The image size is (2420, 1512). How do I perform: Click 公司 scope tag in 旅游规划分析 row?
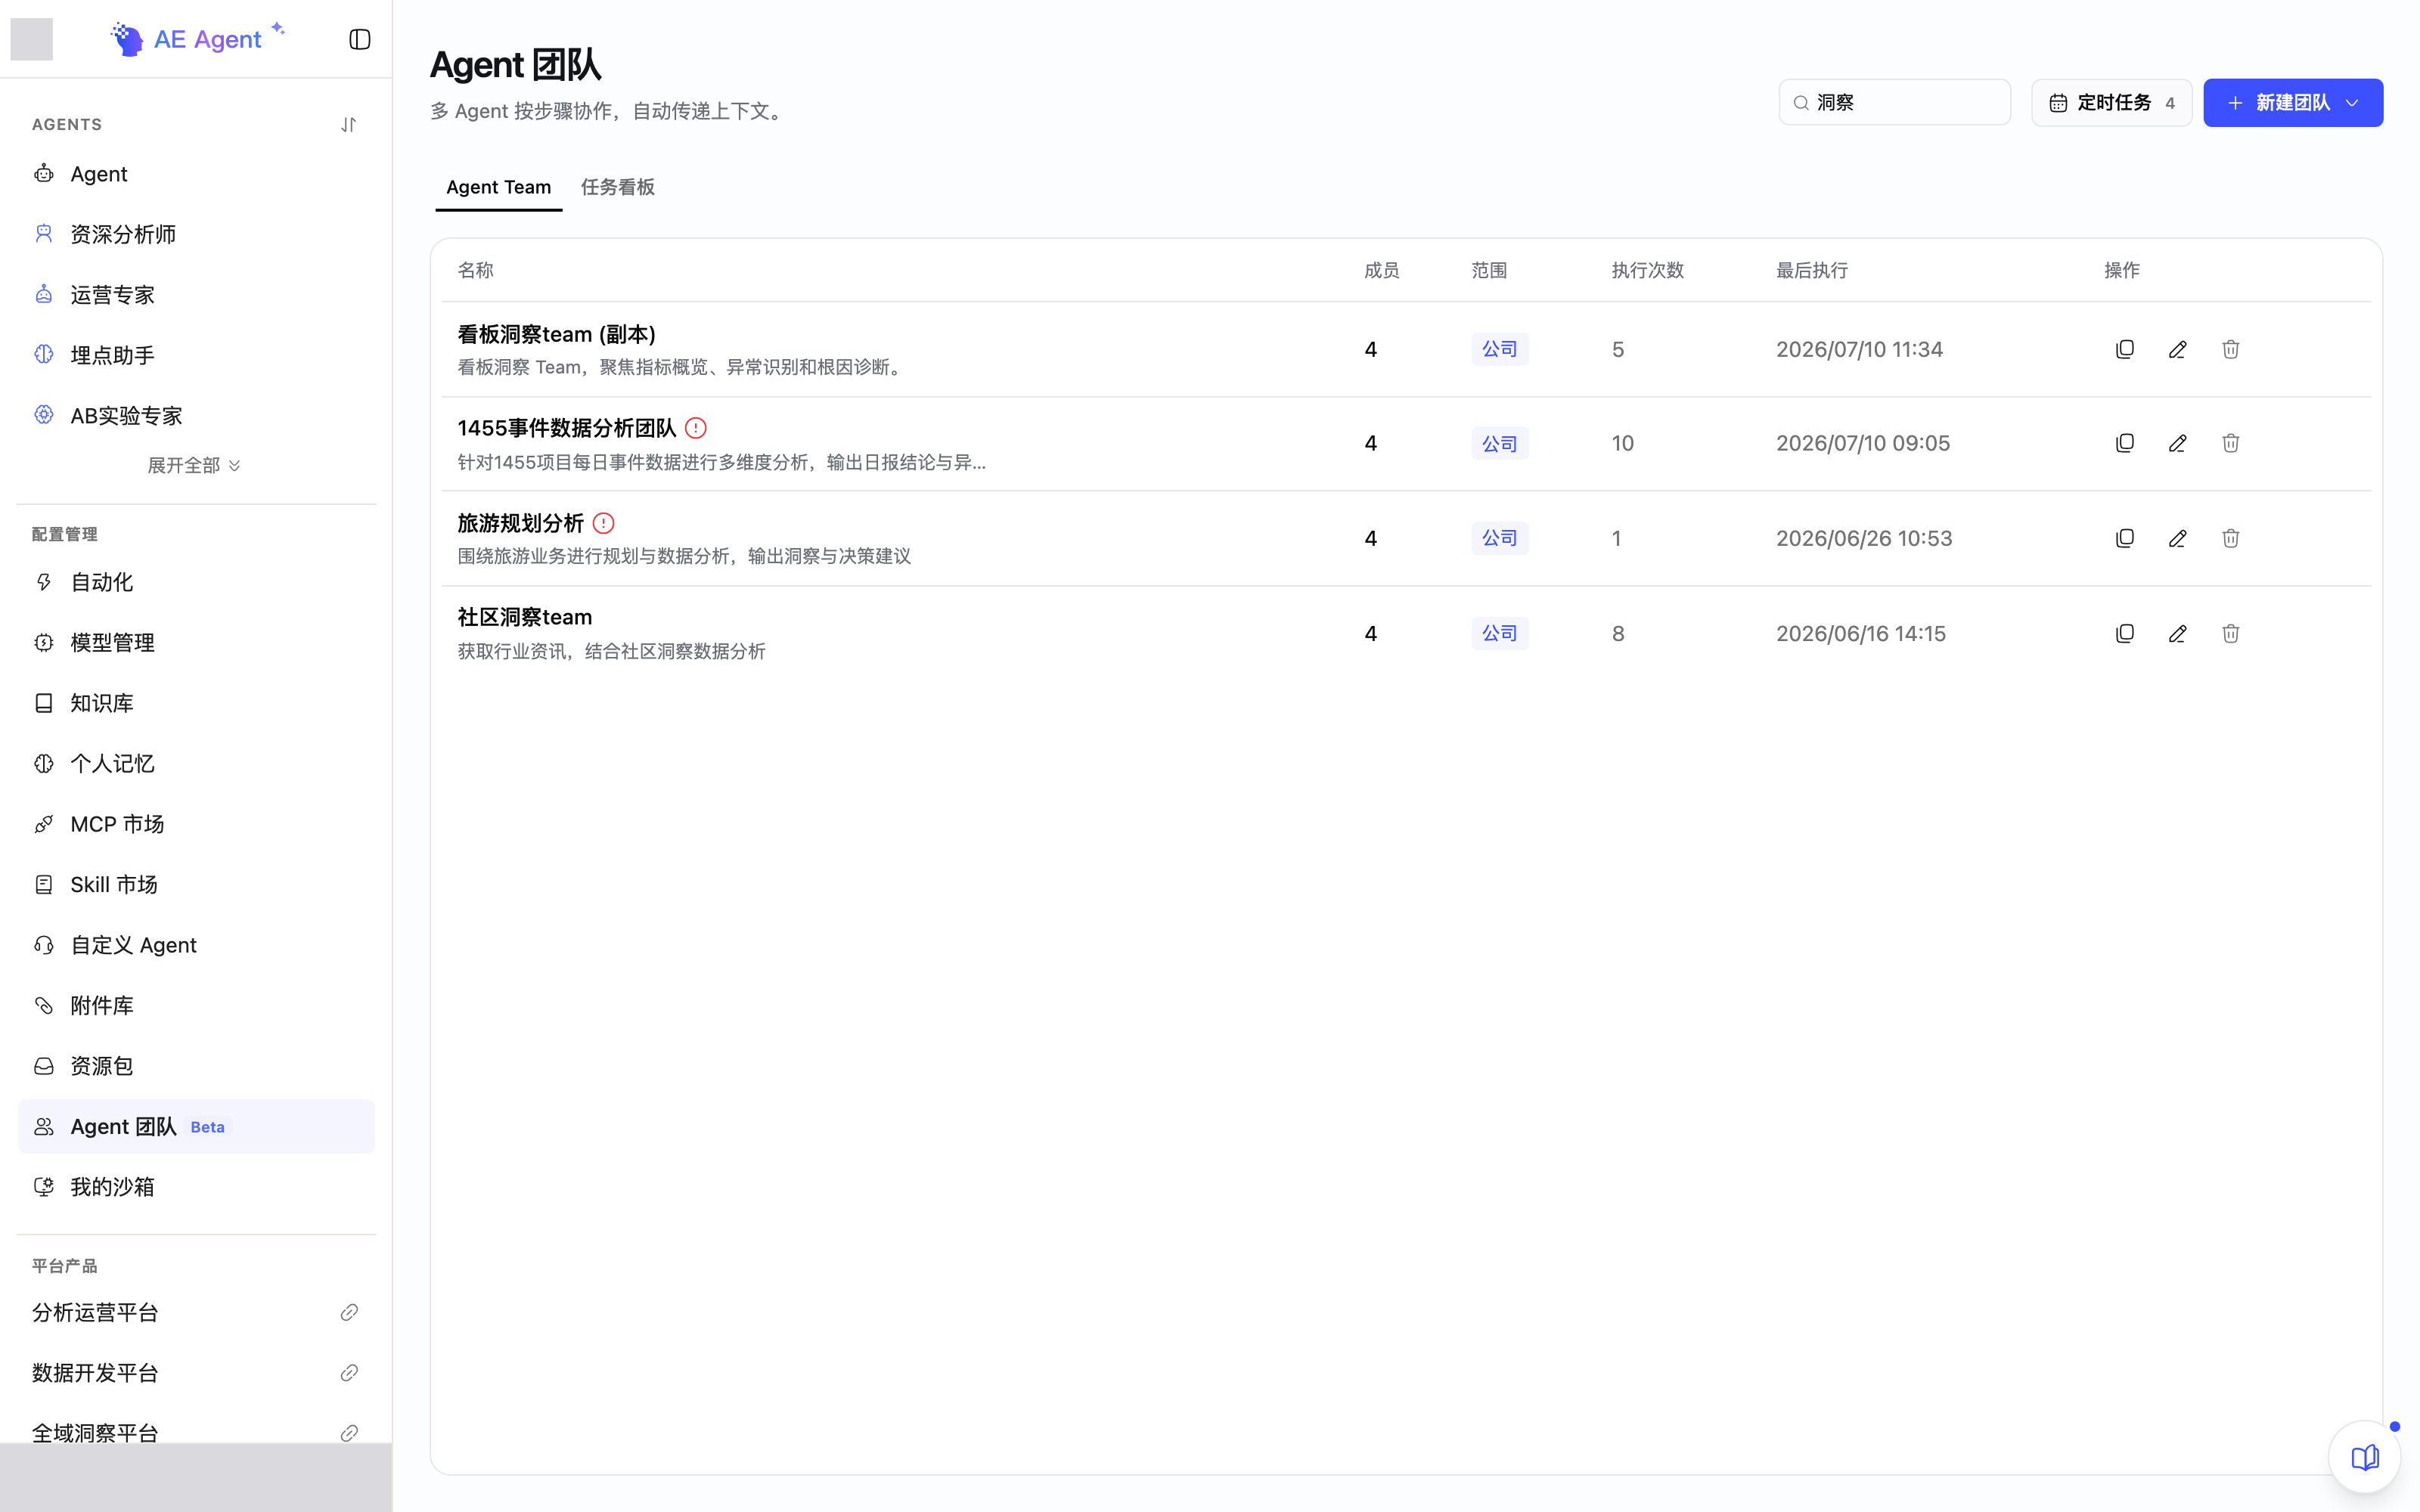[x=1499, y=538]
